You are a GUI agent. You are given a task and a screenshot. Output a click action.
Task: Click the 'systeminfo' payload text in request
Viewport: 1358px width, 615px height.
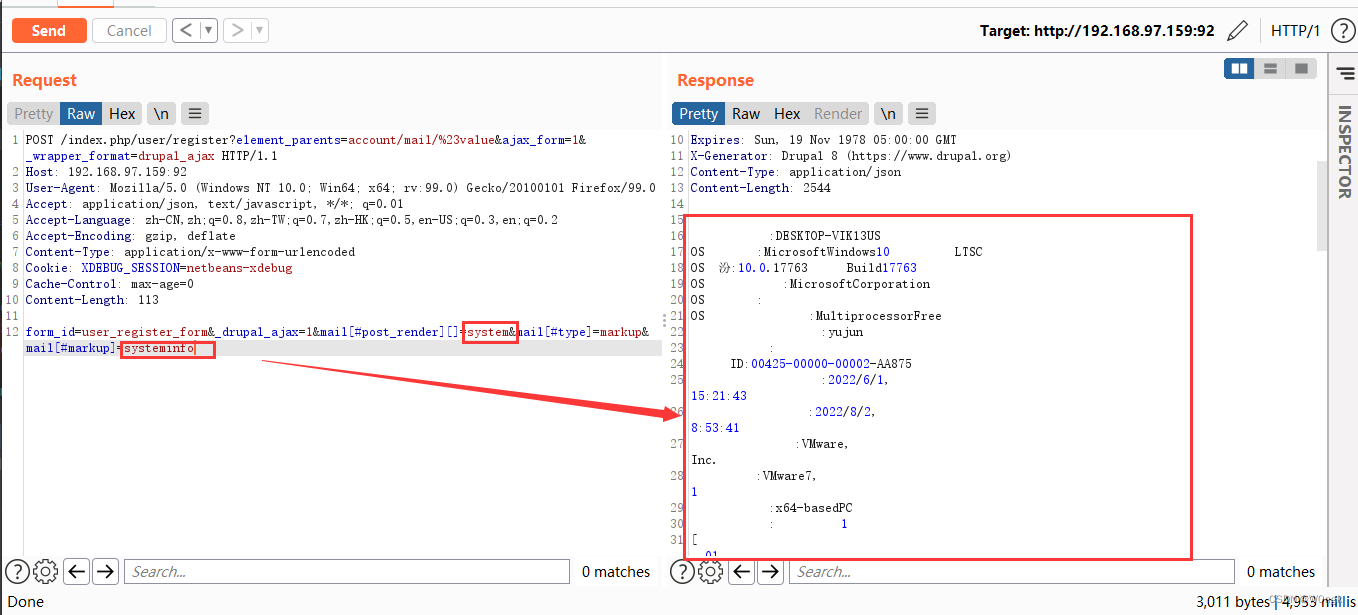pos(158,348)
